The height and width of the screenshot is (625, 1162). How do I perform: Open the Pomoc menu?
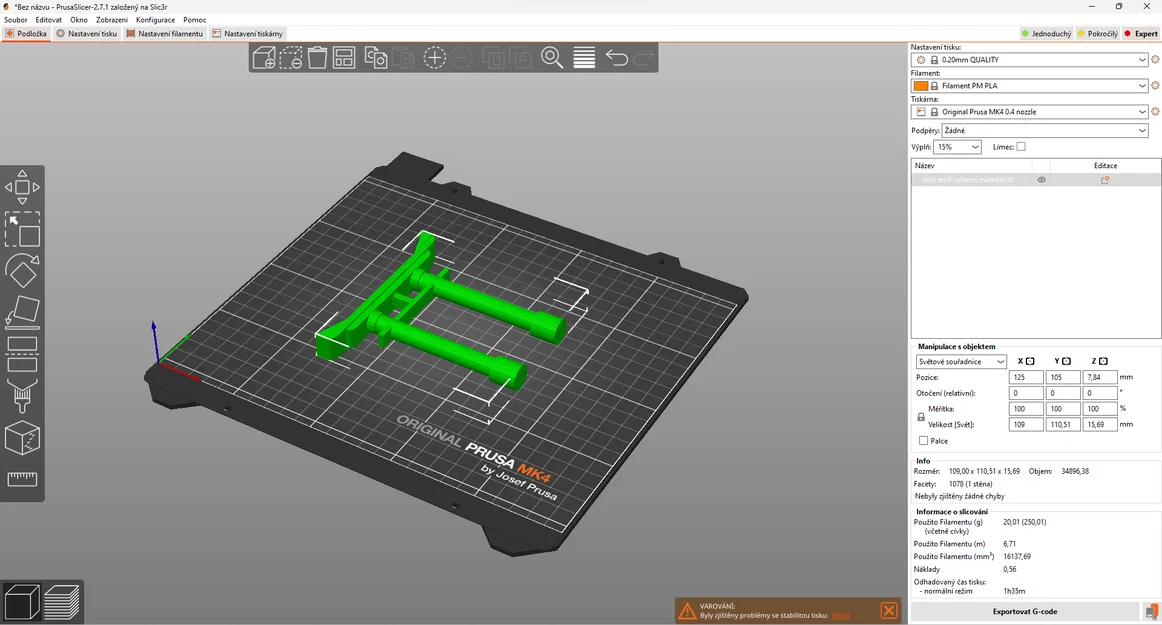click(x=195, y=20)
